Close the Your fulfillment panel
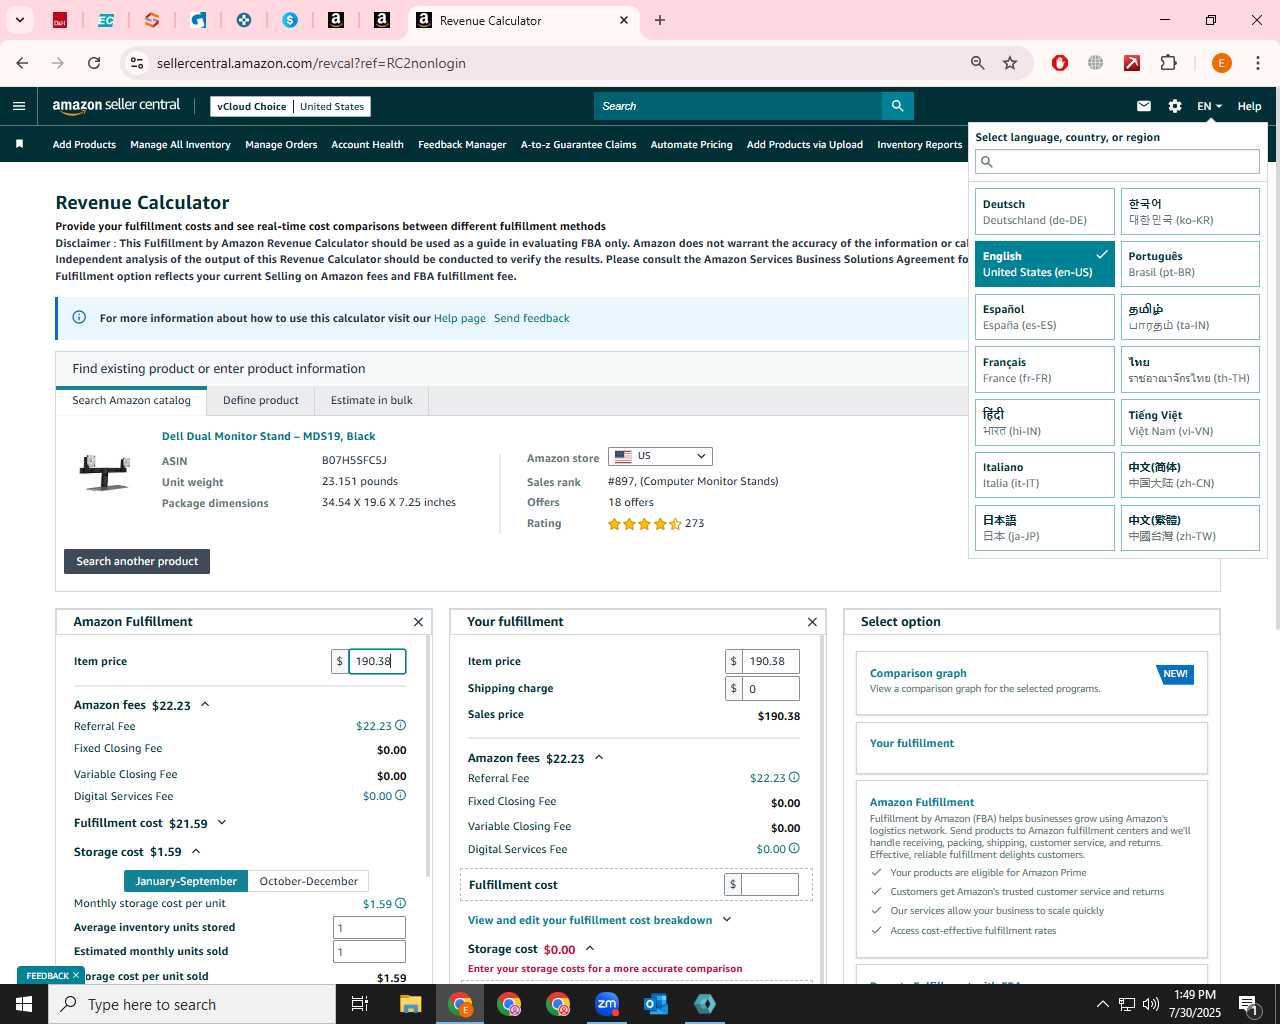Viewport: 1280px width, 1024px height. (812, 622)
